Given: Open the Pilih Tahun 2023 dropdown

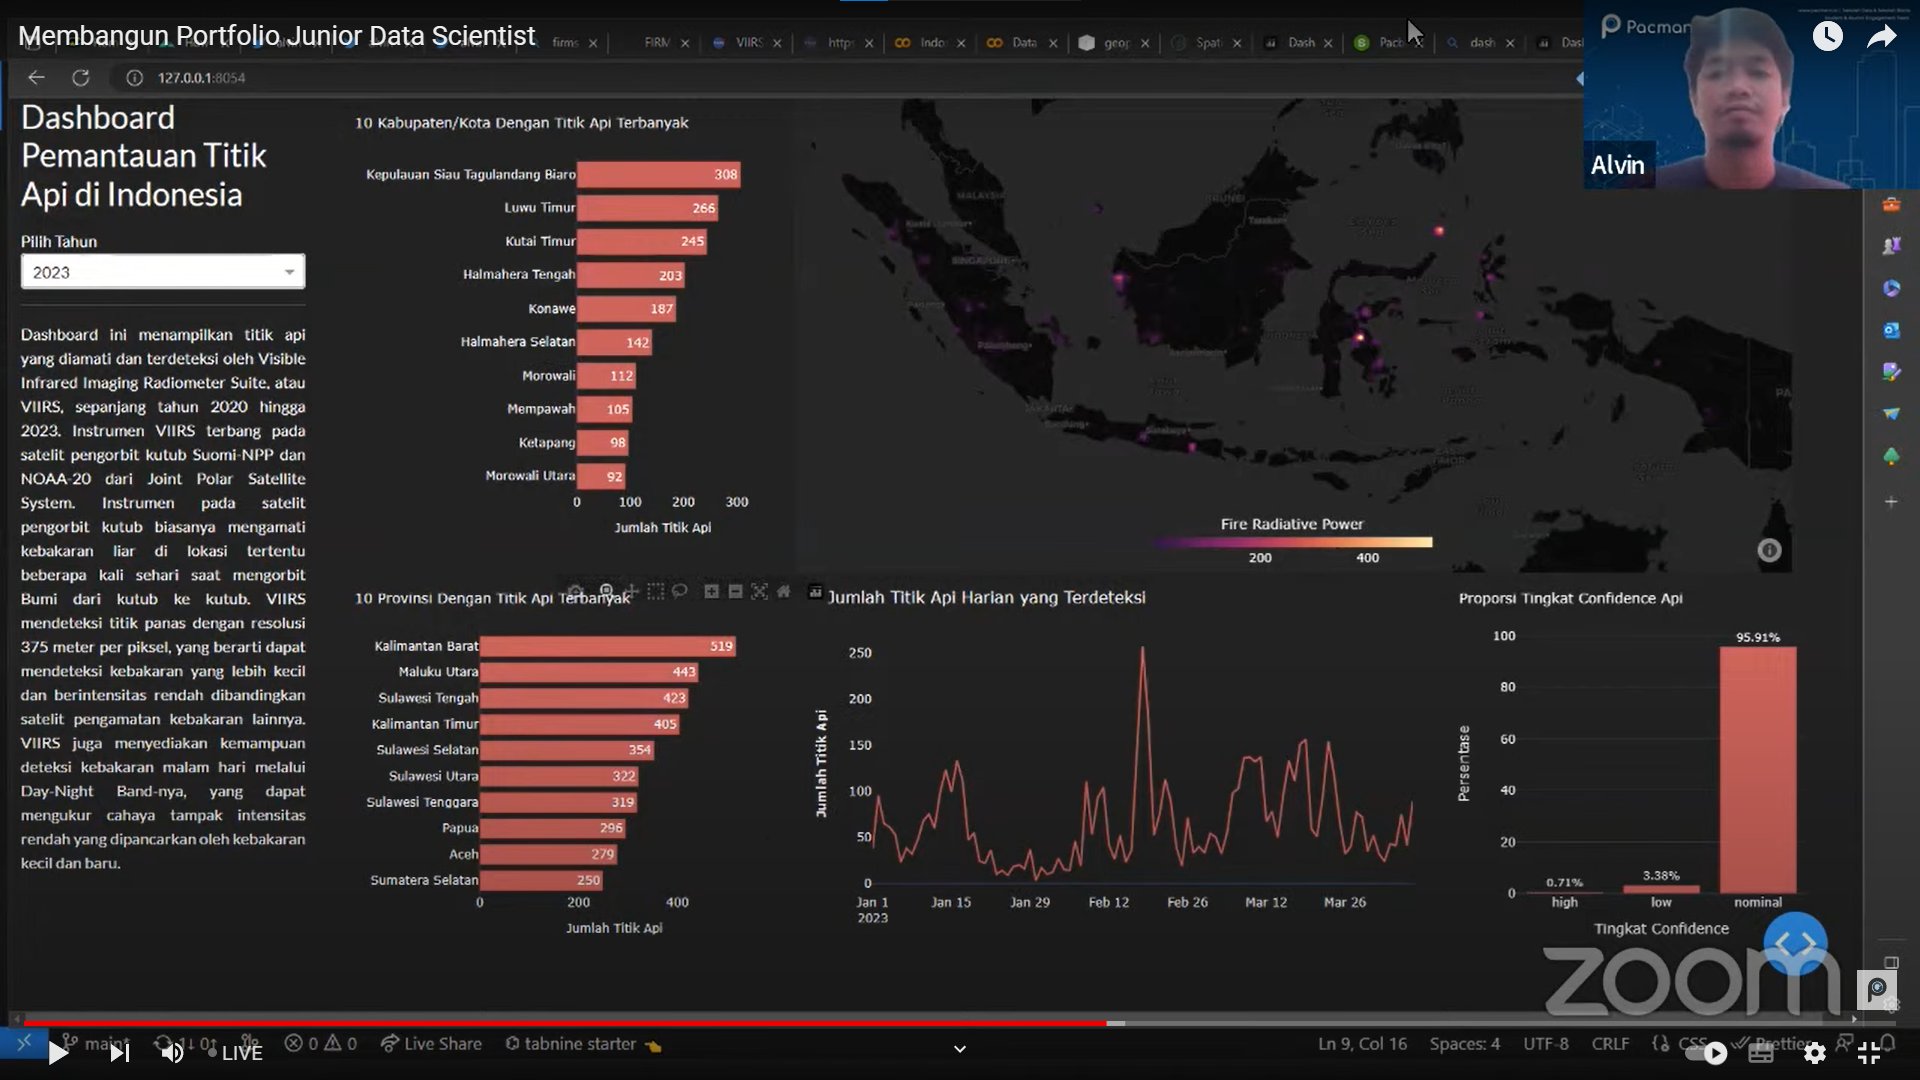Looking at the screenshot, I should tap(163, 272).
